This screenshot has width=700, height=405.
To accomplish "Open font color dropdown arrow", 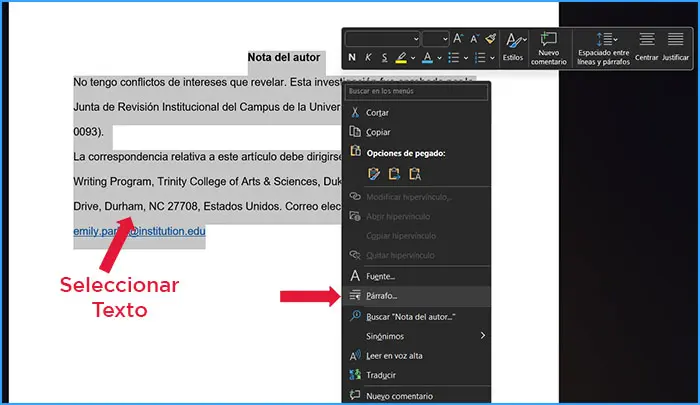I will pos(439,58).
